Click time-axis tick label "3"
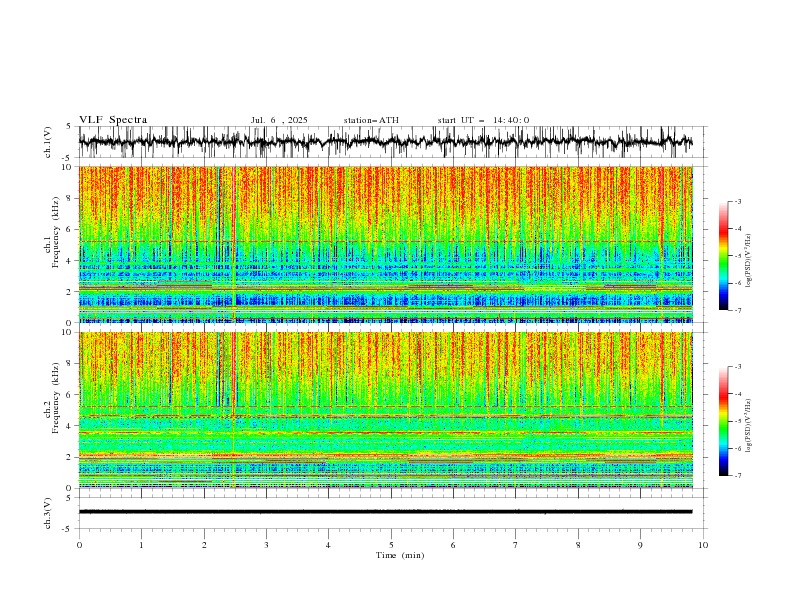Image resolution: width=792 pixels, height=612 pixels. click(x=266, y=545)
